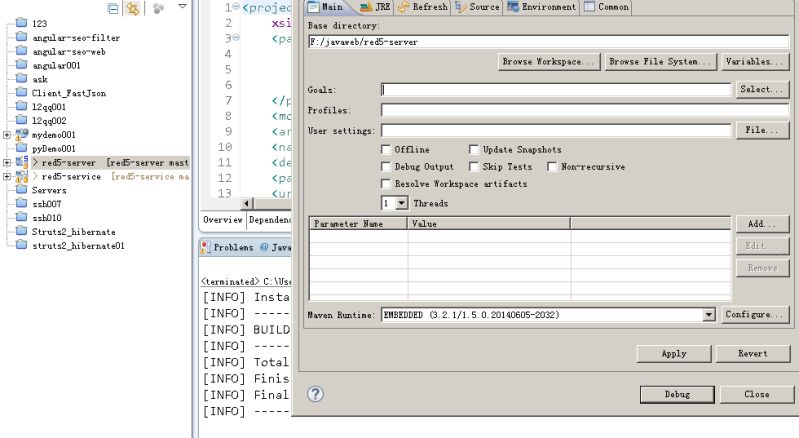Image resolution: width=799 pixels, height=438 pixels.
Task: Select Struts2_hibernate project
Action: (73, 232)
